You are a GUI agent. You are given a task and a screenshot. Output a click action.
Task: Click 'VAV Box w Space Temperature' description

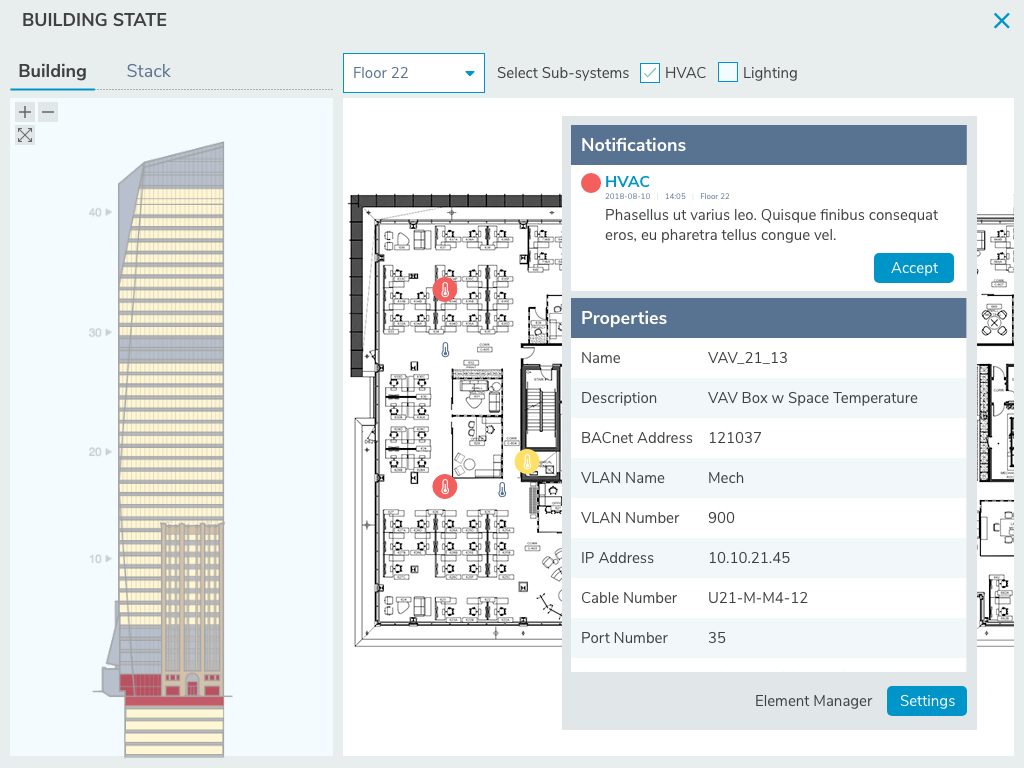pos(812,398)
